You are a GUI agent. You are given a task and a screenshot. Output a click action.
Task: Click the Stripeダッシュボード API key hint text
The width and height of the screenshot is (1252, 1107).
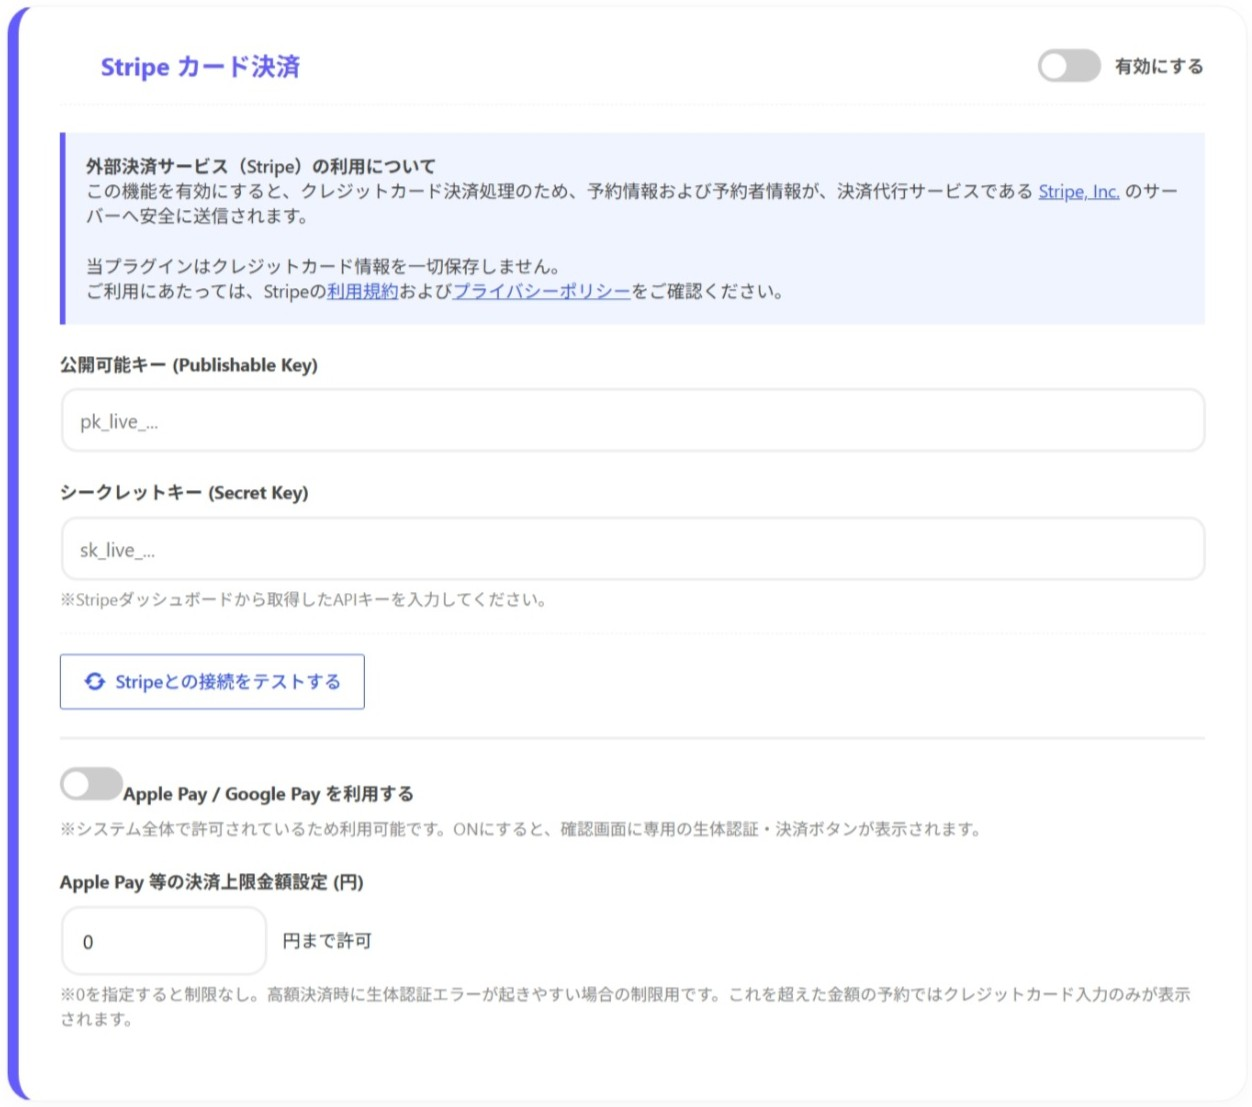tap(303, 600)
